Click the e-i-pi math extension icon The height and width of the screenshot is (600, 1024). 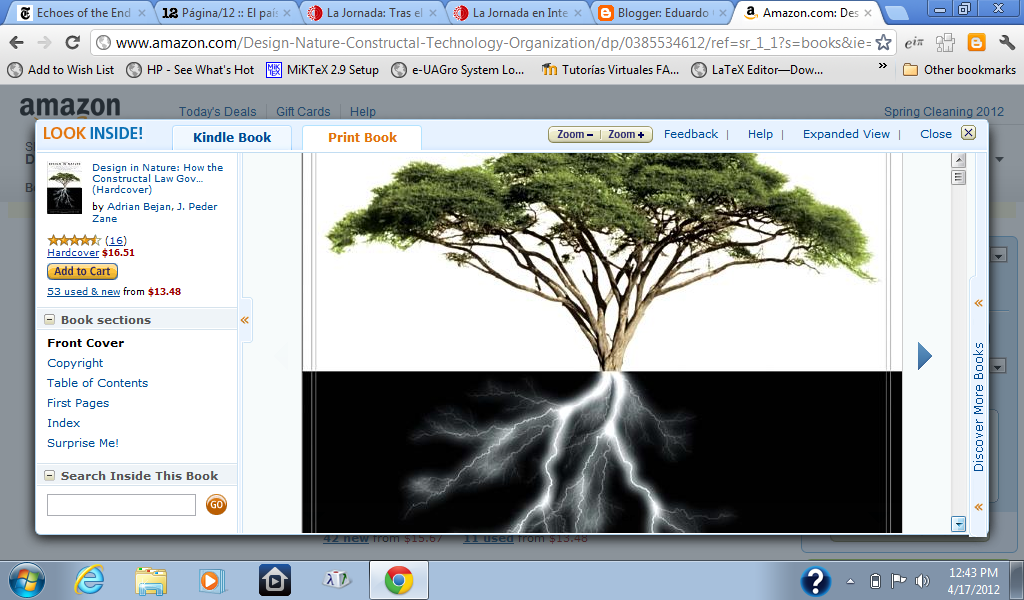click(x=914, y=42)
